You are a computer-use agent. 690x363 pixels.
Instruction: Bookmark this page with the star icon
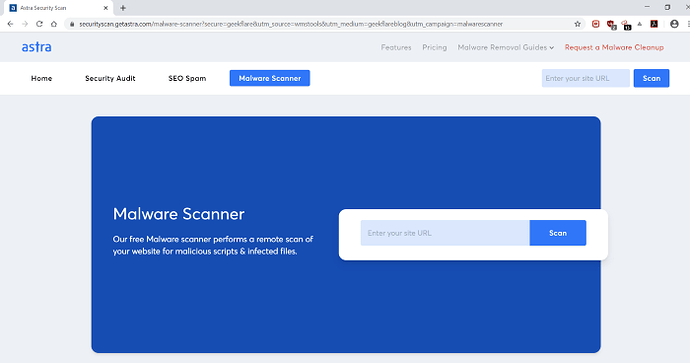(x=577, y=24)
